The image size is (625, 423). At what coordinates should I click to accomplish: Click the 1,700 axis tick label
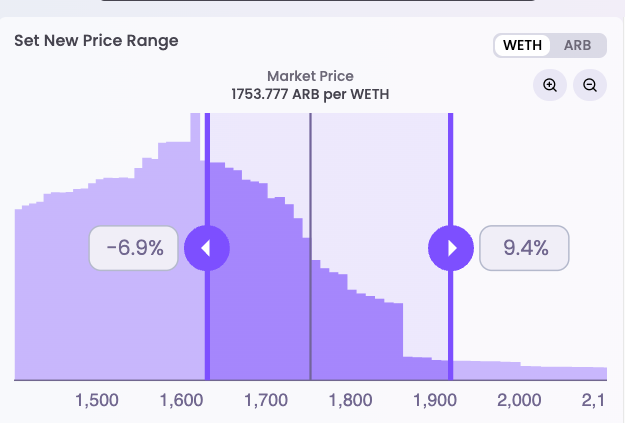point(266,400)
